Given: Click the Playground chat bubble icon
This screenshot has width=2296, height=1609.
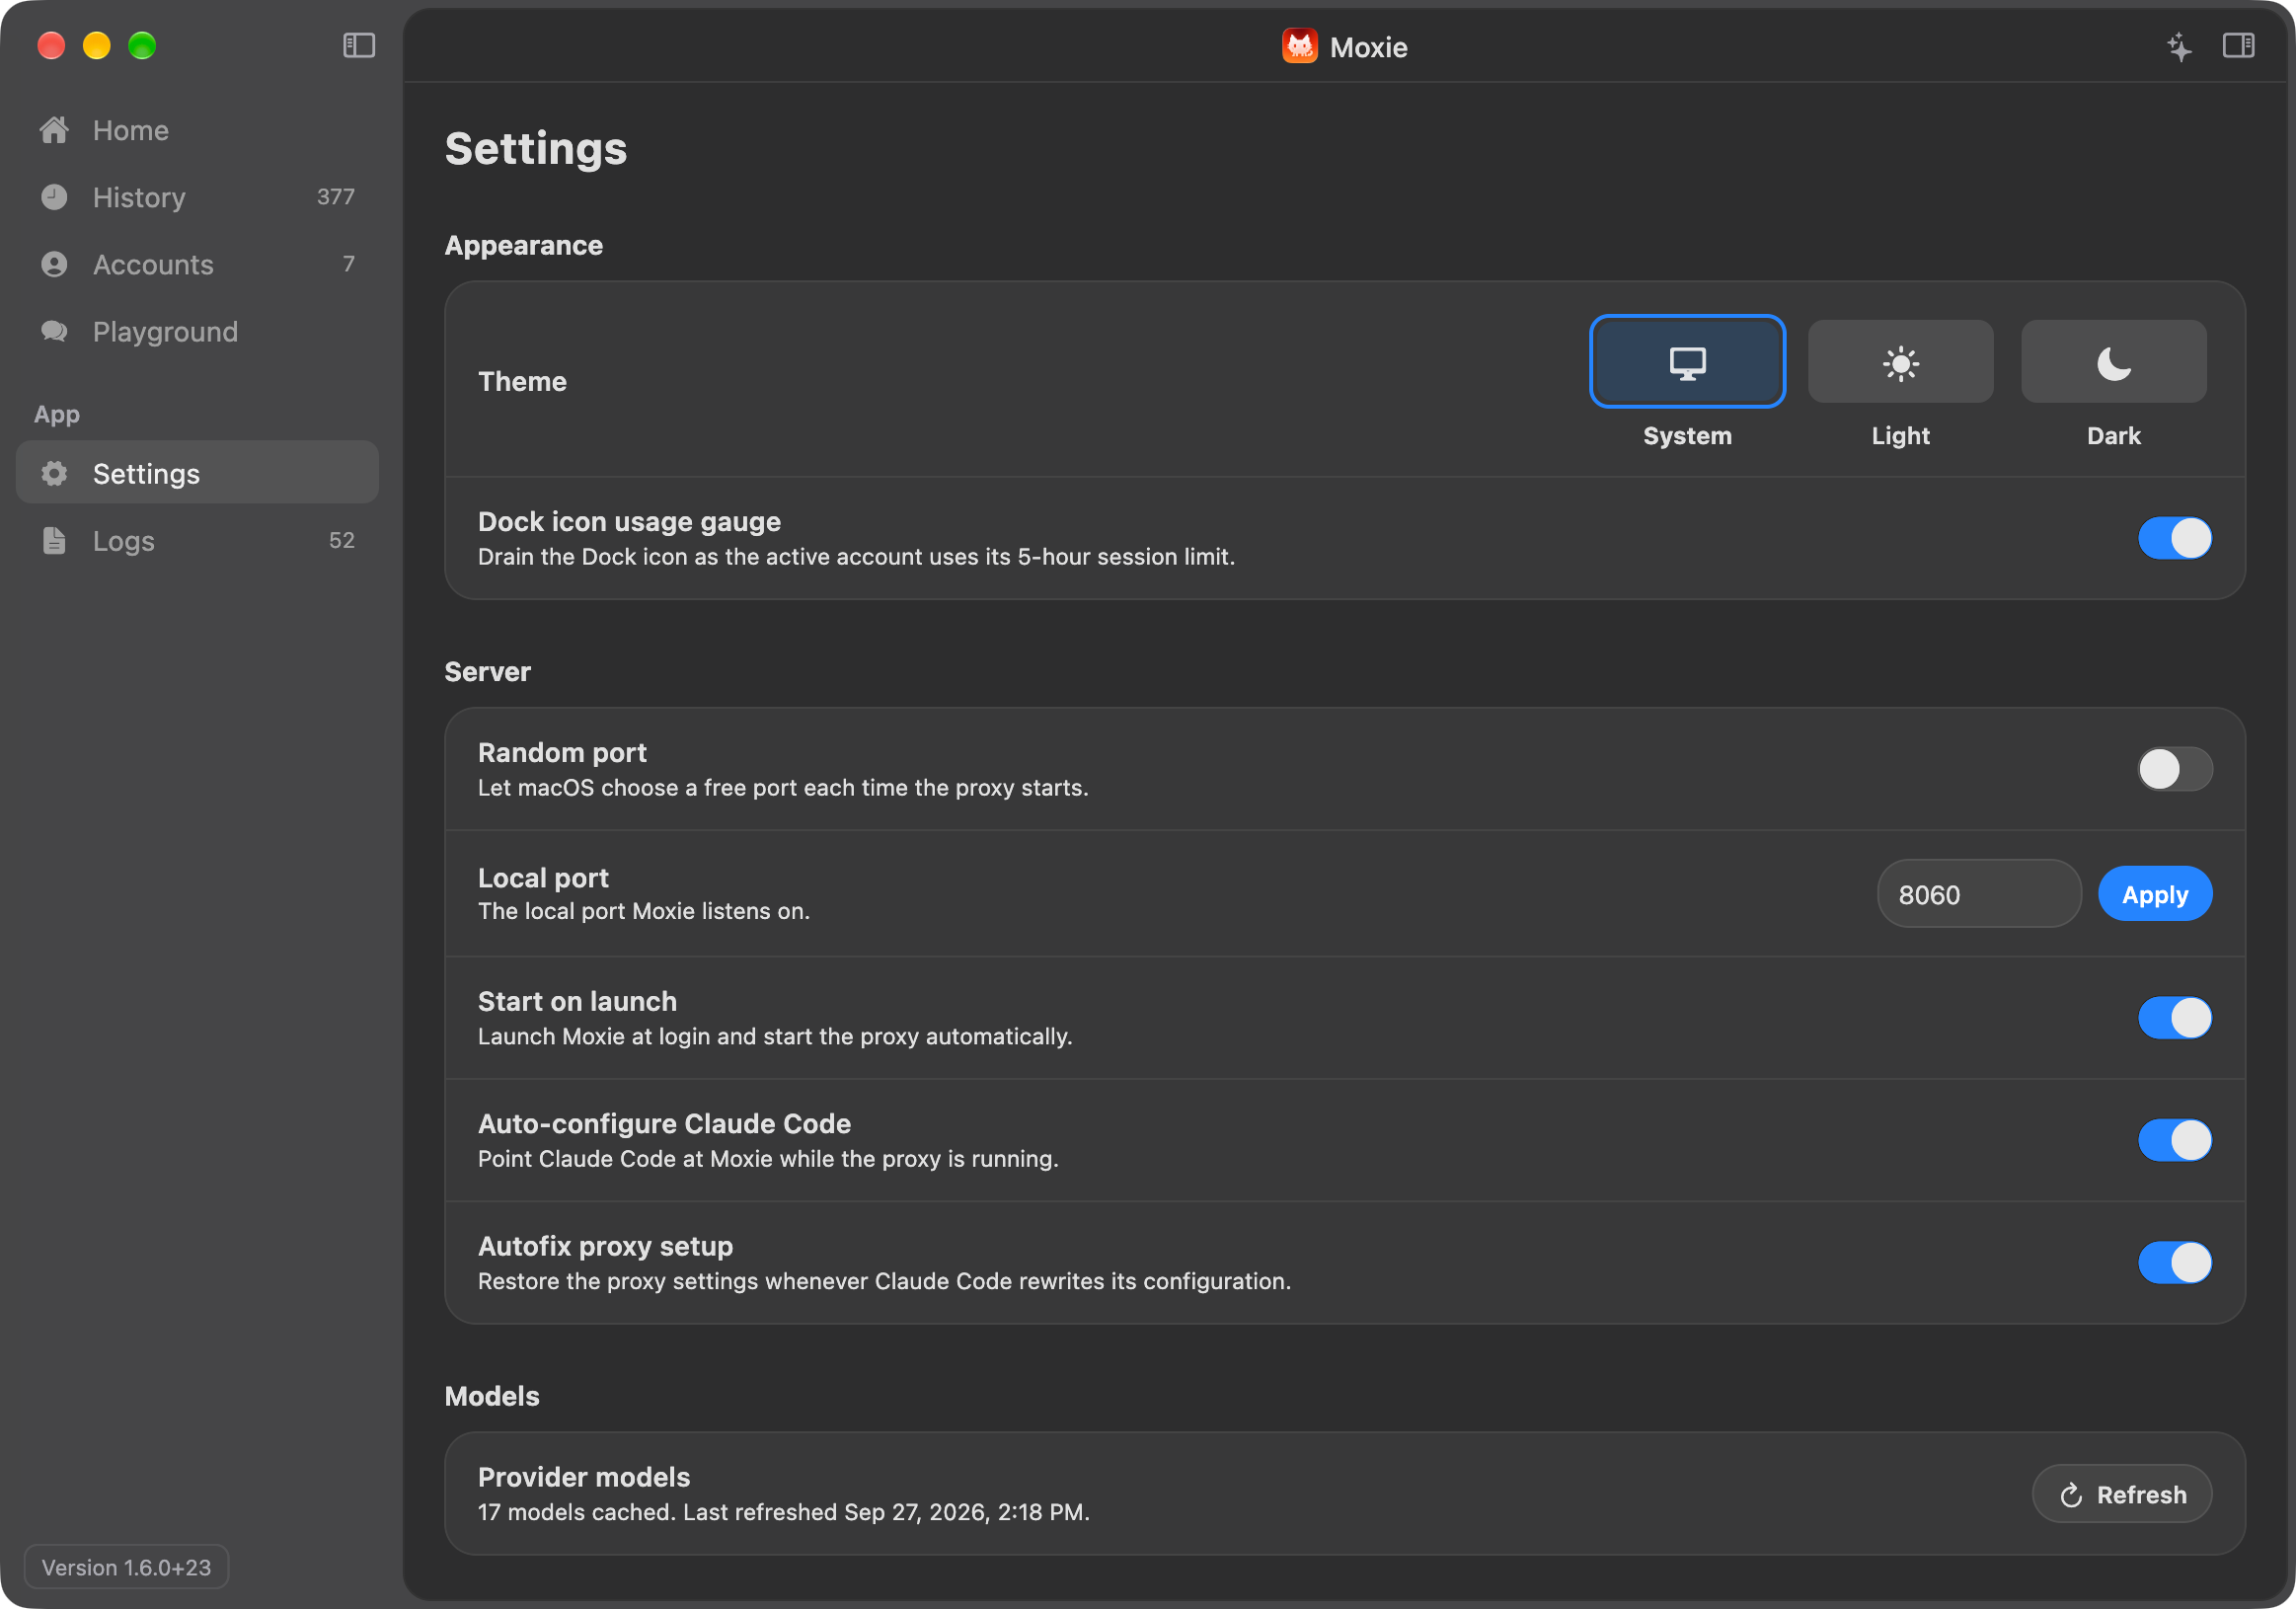Looking at the screenshot, I should tap(54, 331).
